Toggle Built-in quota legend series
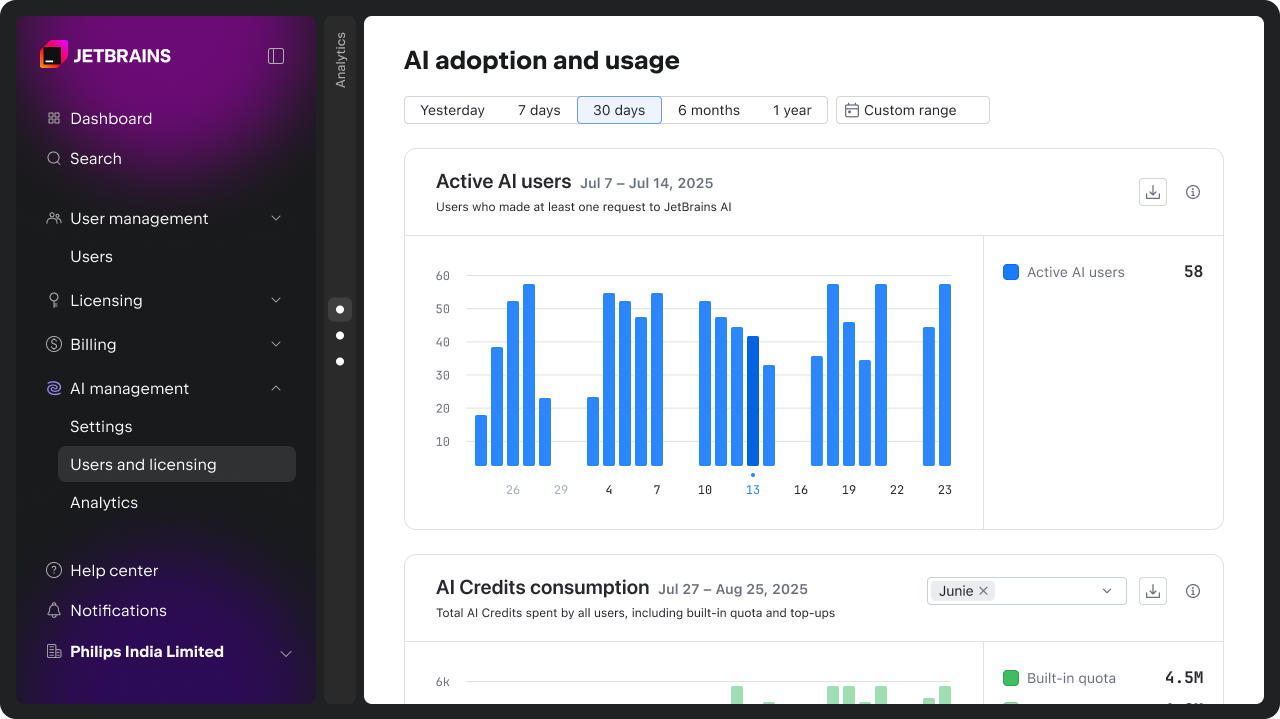 pos(1011,678)
